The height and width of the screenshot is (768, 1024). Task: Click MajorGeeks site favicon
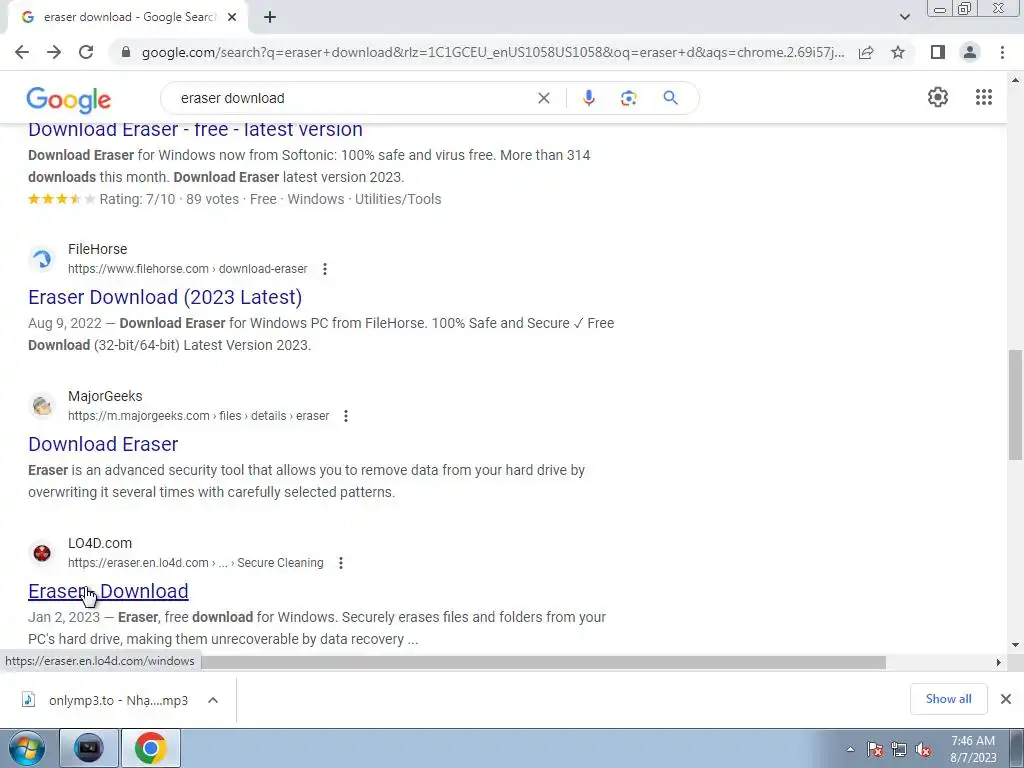[x=42, y=406]
